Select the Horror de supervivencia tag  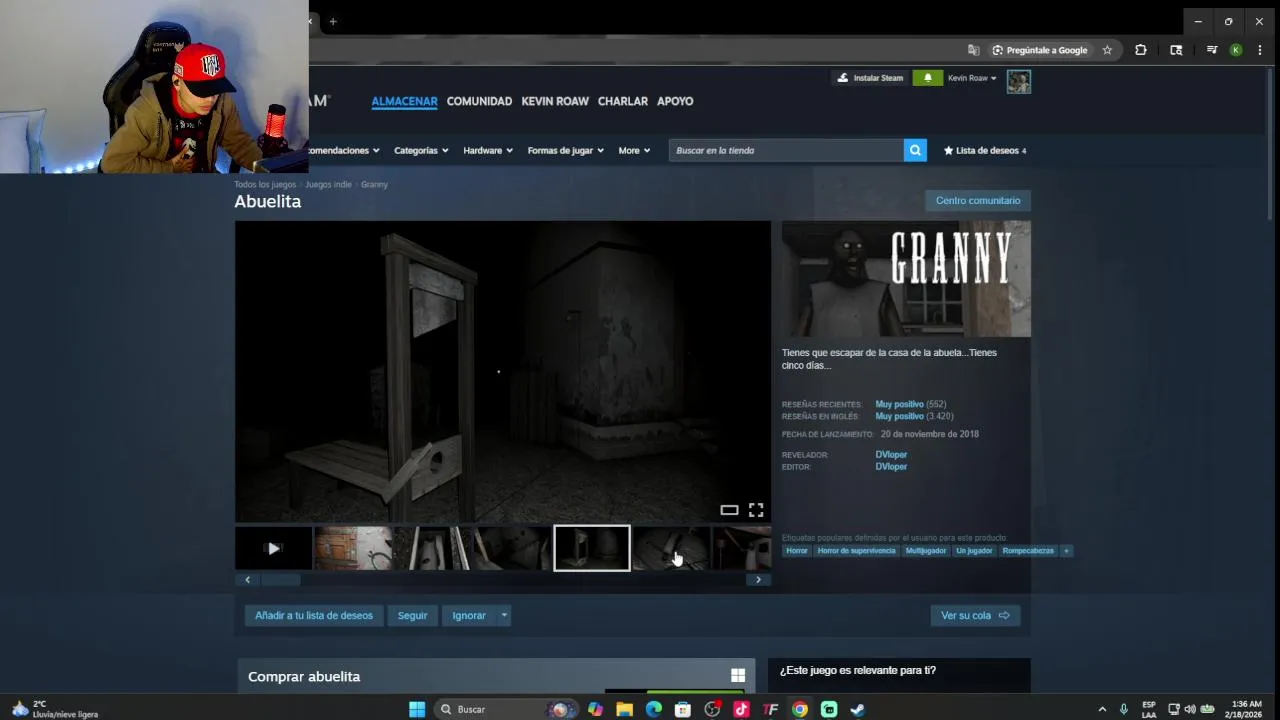[856, 551]
